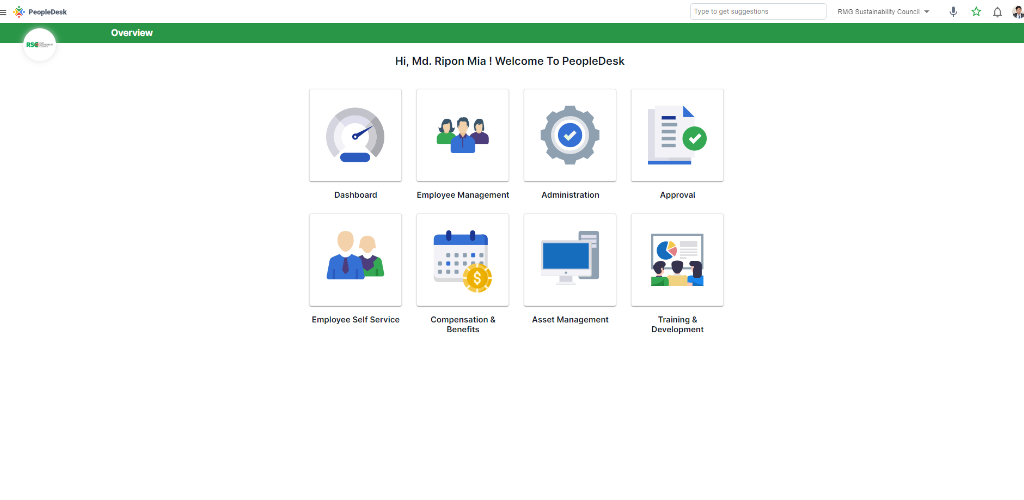Open the Asset Management computer tile
This screenshot has height=500, width=1024.
pyautogui.click(x=569, y=260)
